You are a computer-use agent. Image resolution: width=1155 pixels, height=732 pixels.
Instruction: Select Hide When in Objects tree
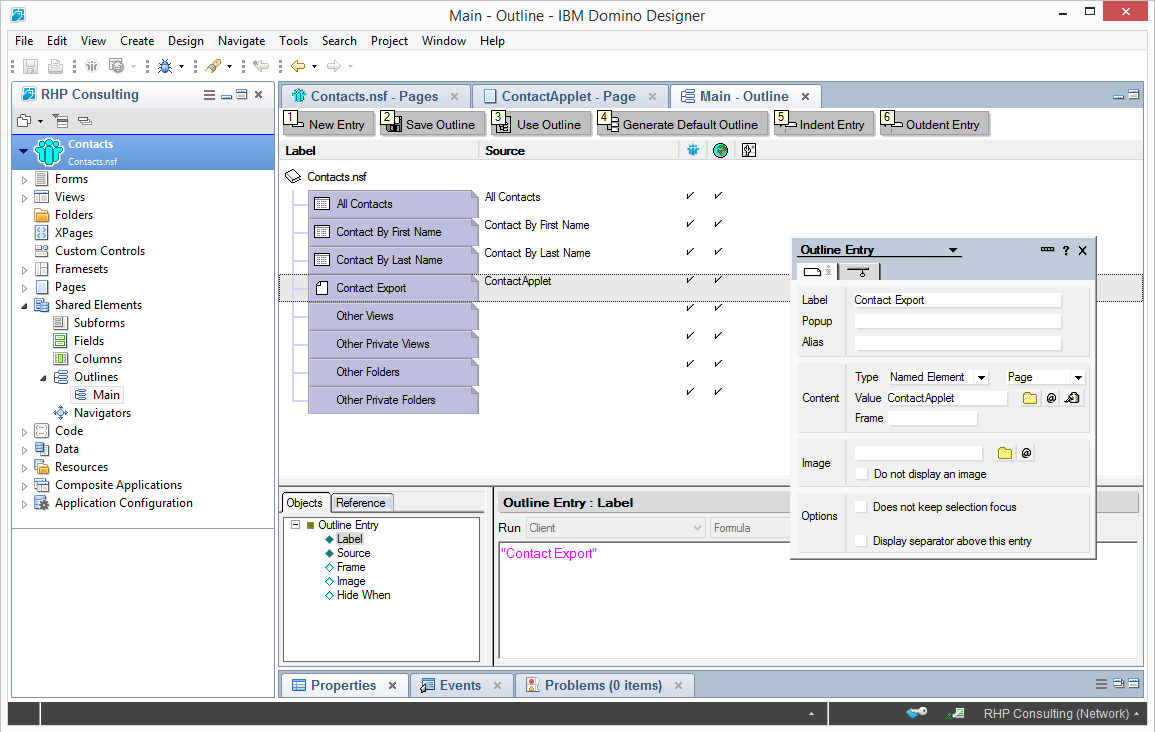coord(363,595)
